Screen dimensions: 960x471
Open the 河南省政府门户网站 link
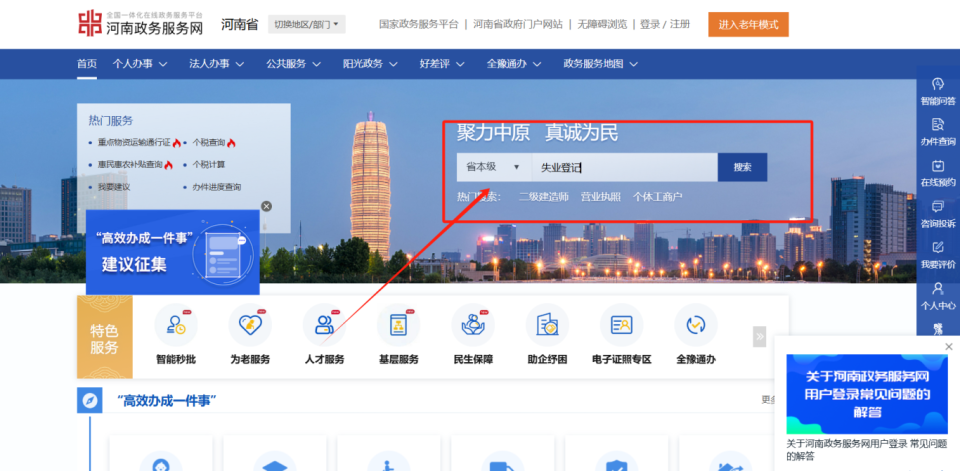click(518, 24)
